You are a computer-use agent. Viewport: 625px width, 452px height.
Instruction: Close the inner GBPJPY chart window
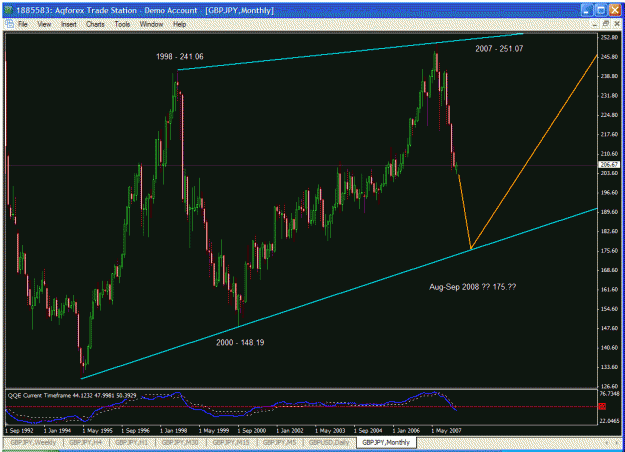(x=617, y=24)
